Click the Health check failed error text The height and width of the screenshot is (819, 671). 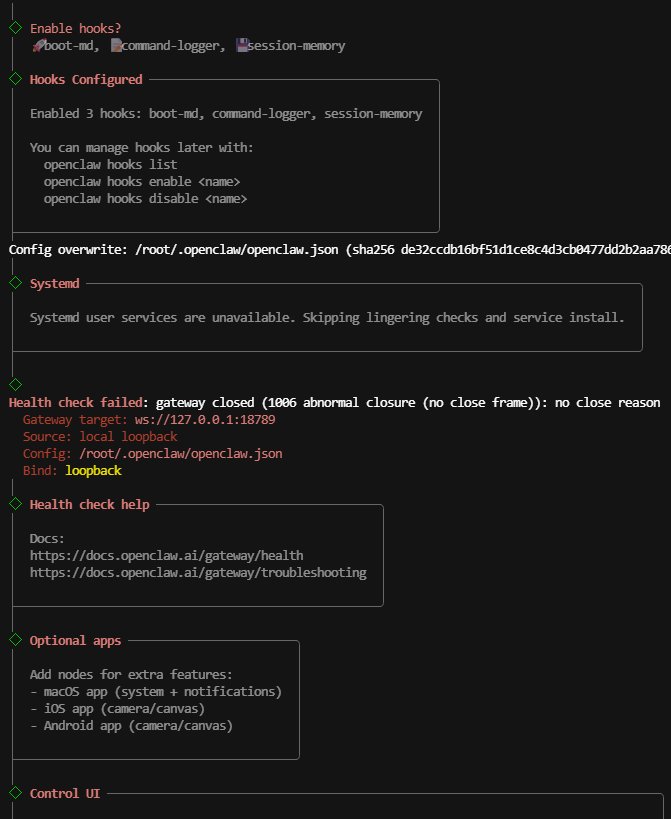point(78,402)
